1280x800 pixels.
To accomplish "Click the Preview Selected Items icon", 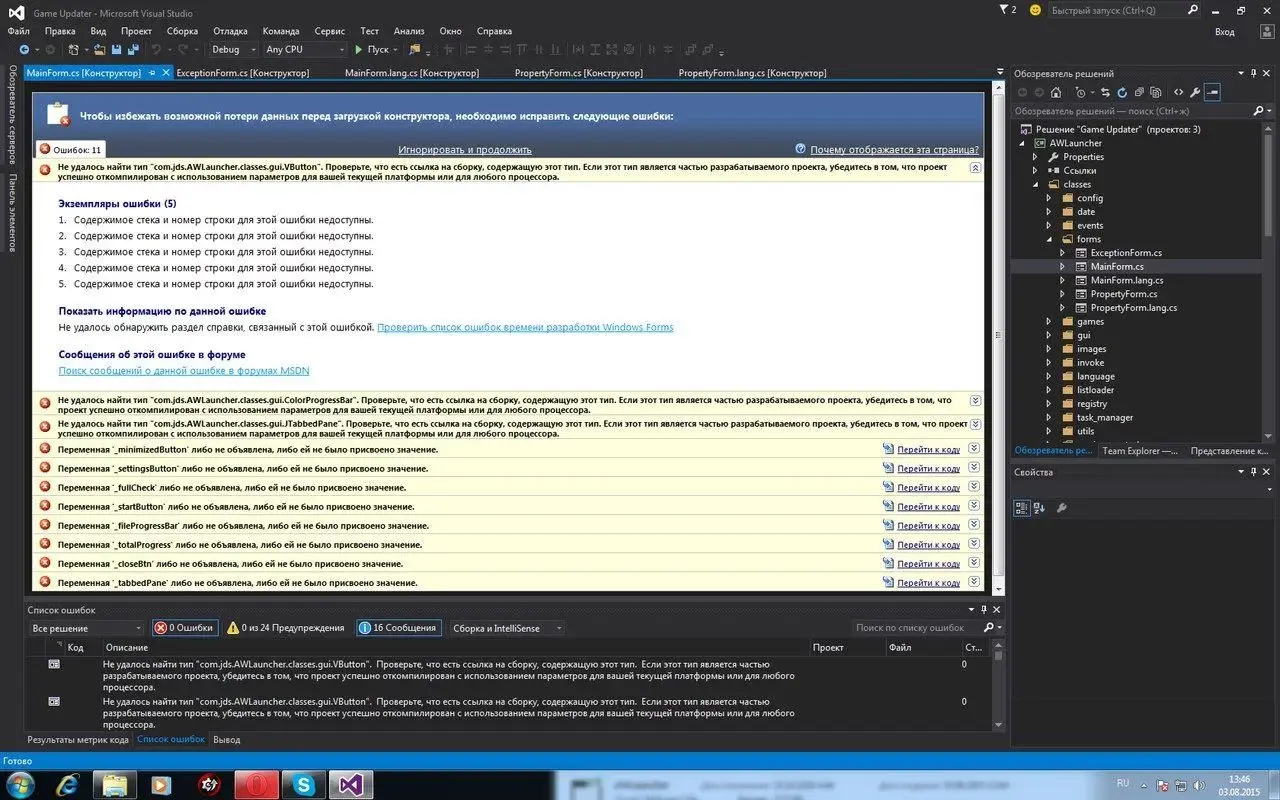I will coord(1212,92).
